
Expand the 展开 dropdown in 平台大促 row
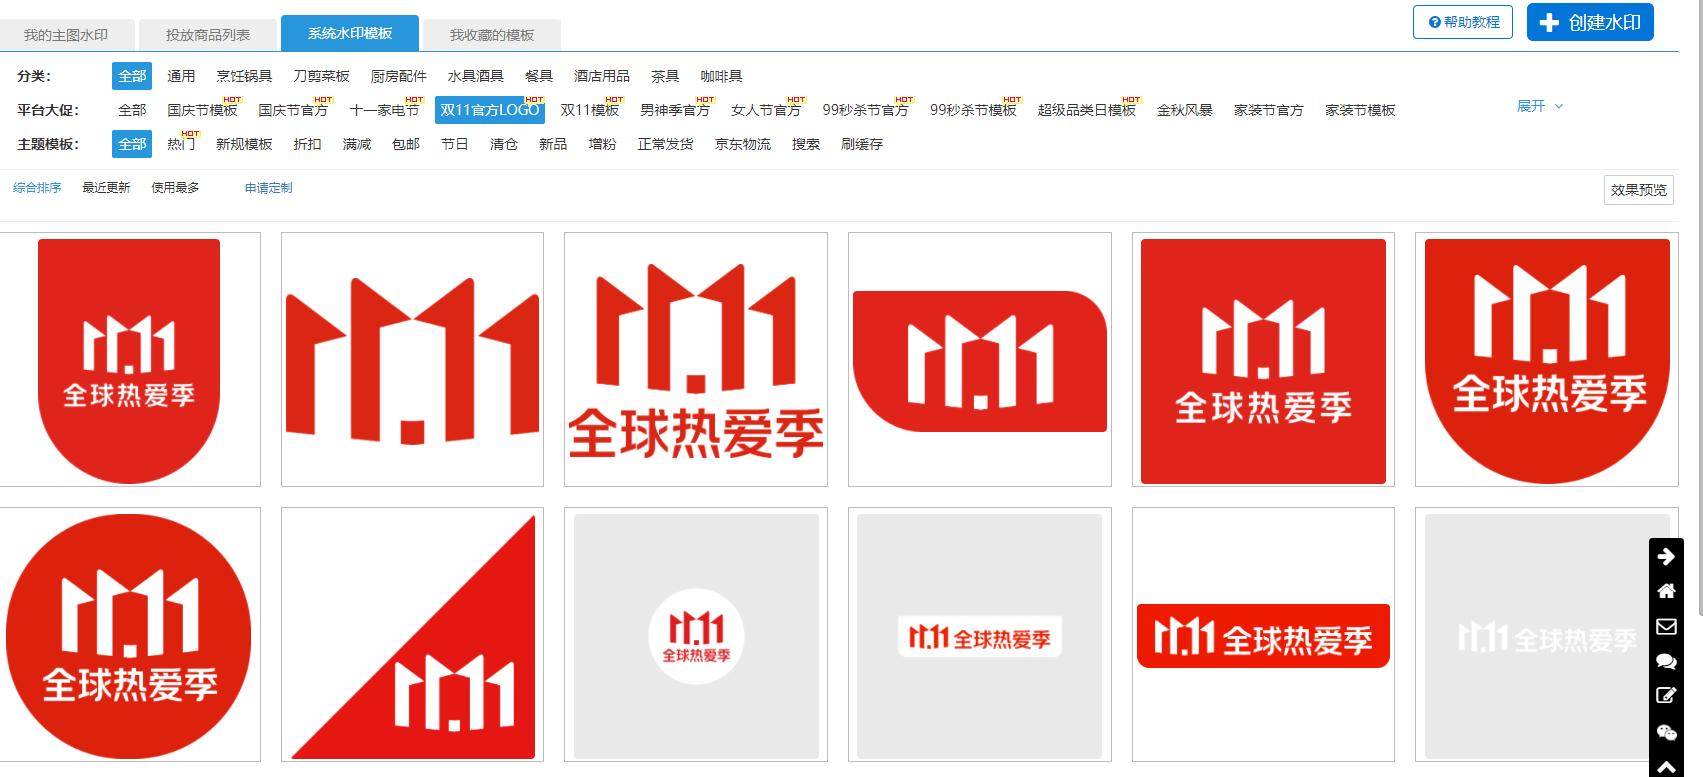coord(1540,106)
